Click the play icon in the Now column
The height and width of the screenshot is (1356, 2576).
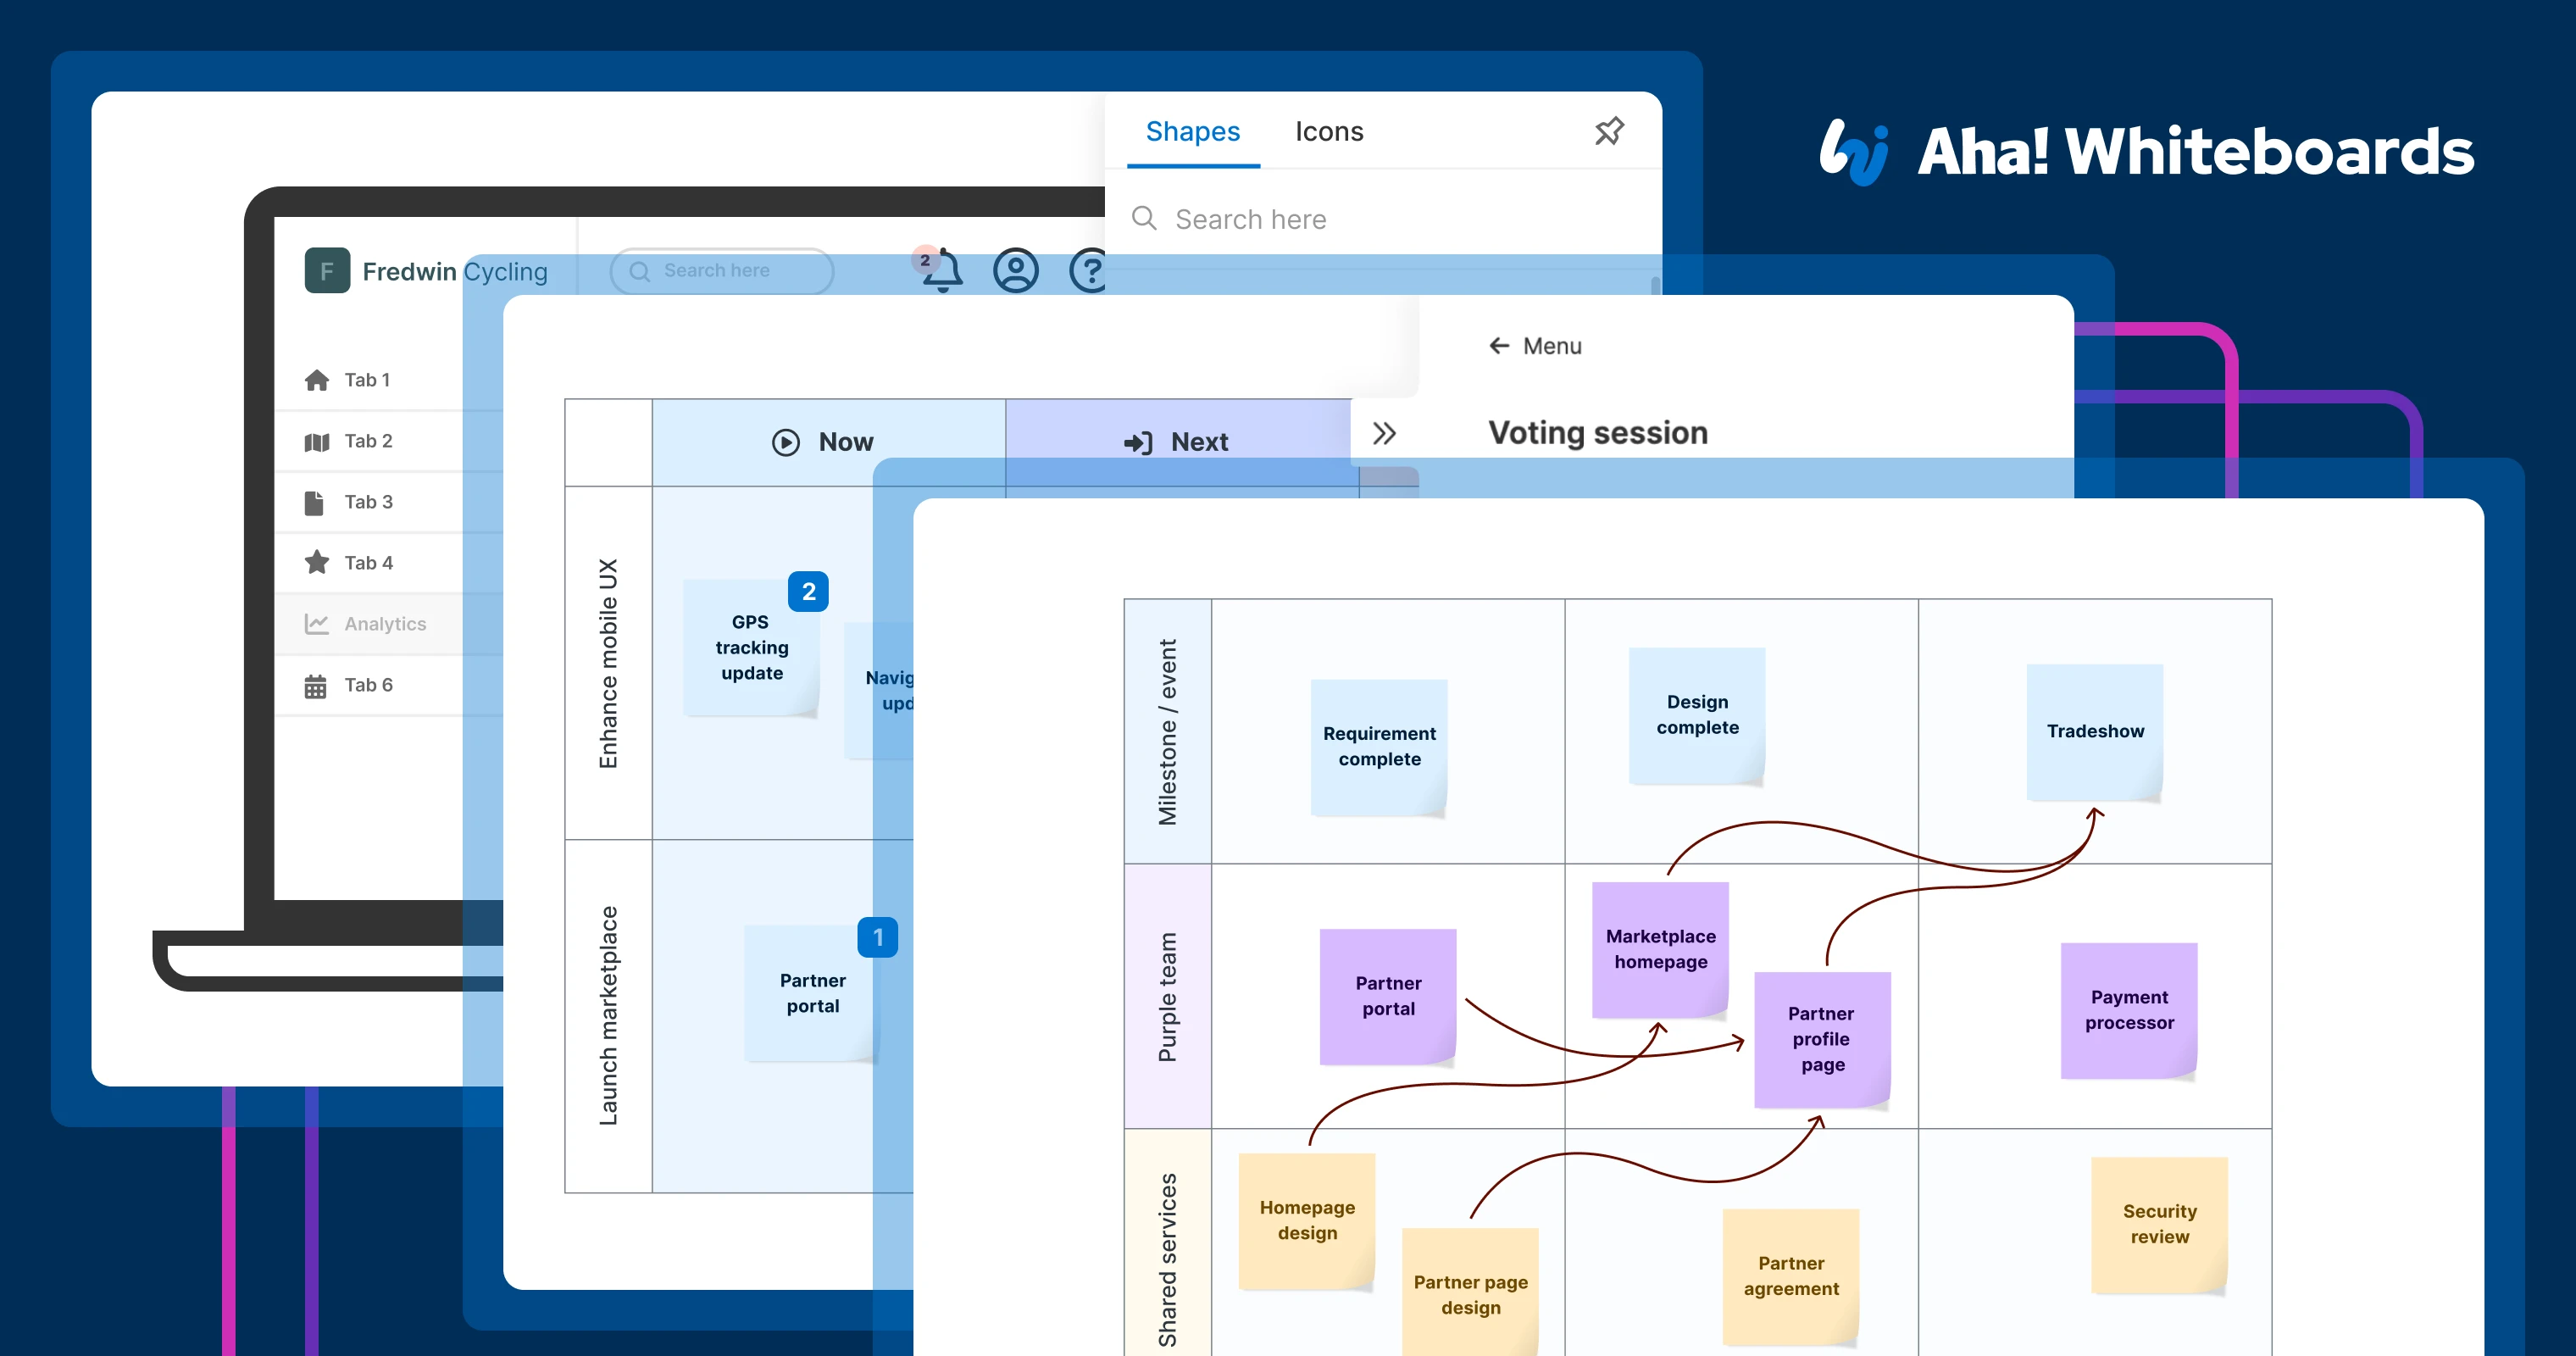[x=786, y=441]
